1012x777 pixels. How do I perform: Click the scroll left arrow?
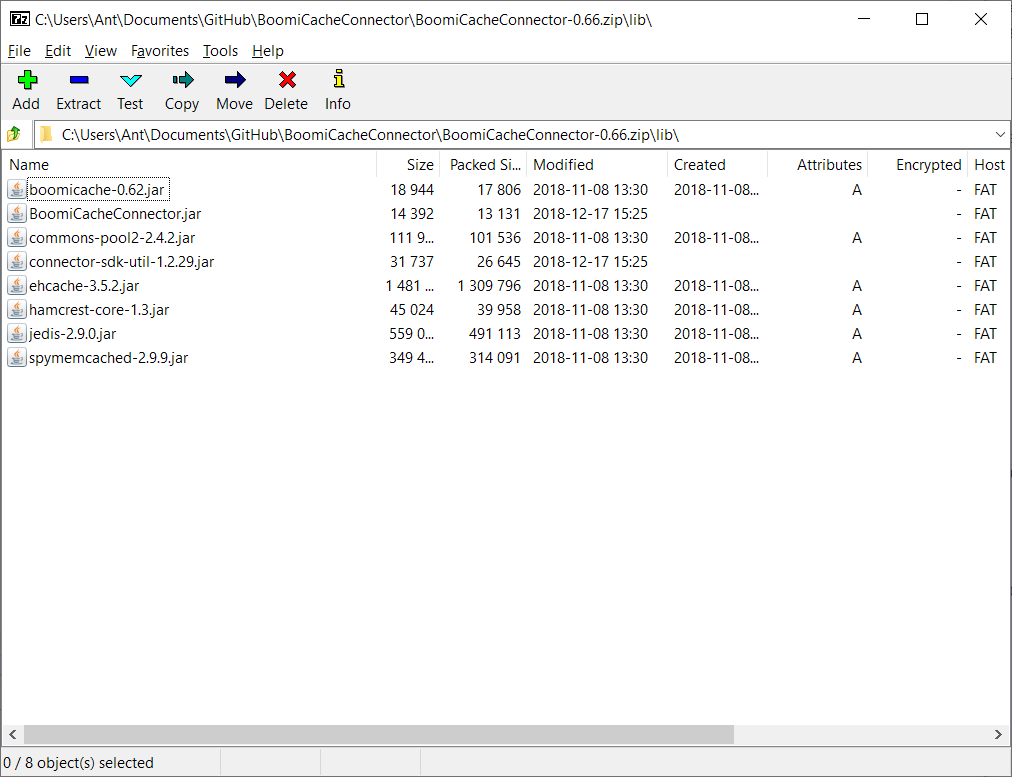click(12, 734)
